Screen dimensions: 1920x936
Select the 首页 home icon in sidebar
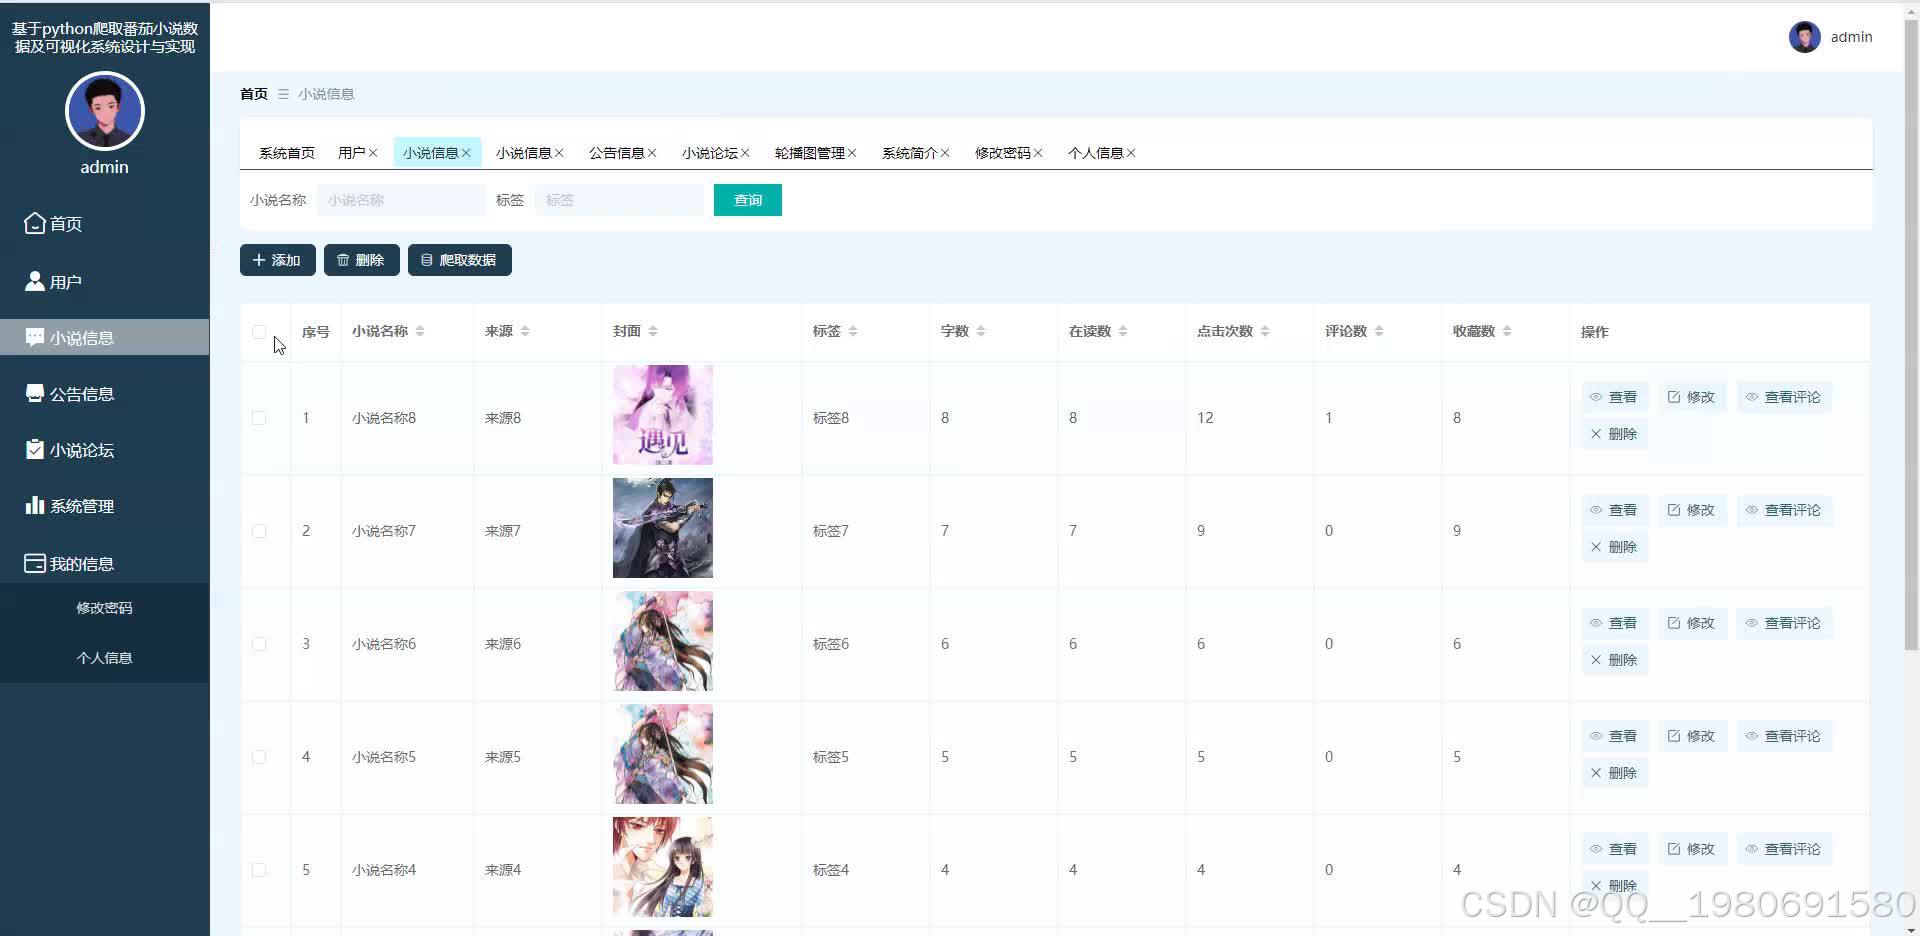(x=33, y=224)
